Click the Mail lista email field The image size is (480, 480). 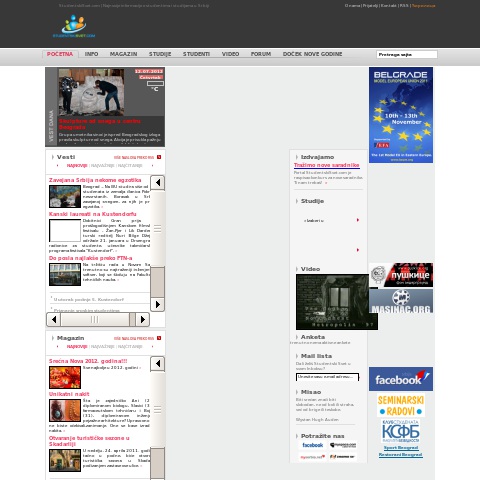click(327, 377)
